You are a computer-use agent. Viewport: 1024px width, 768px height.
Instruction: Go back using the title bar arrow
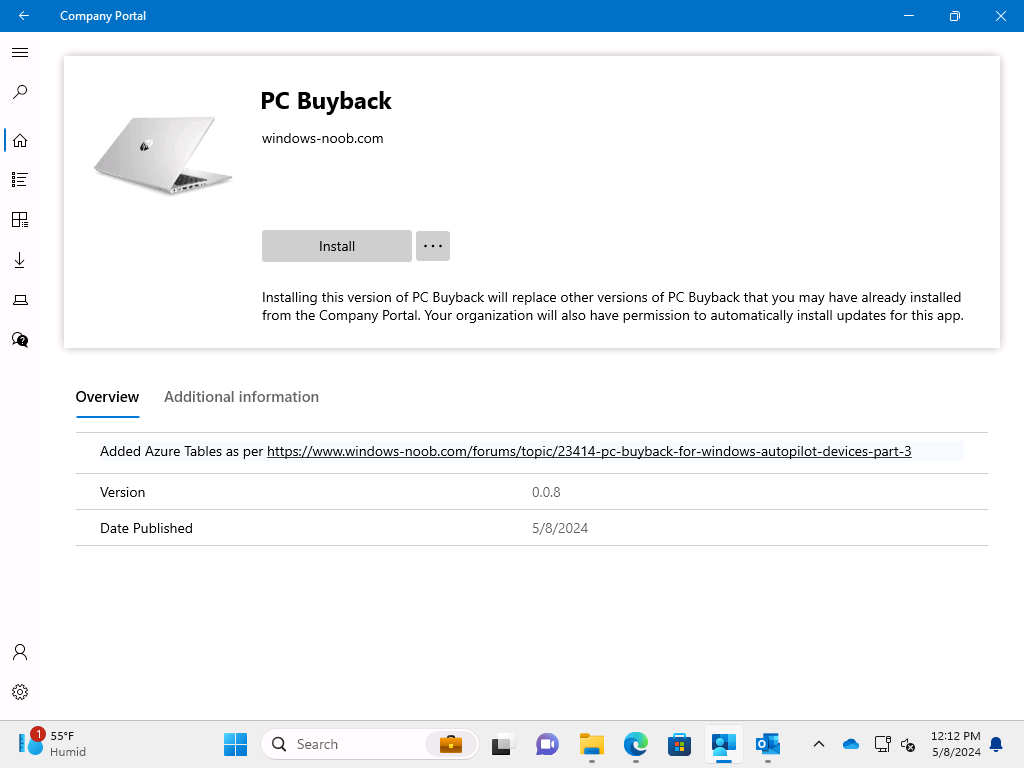pos(24,16)
